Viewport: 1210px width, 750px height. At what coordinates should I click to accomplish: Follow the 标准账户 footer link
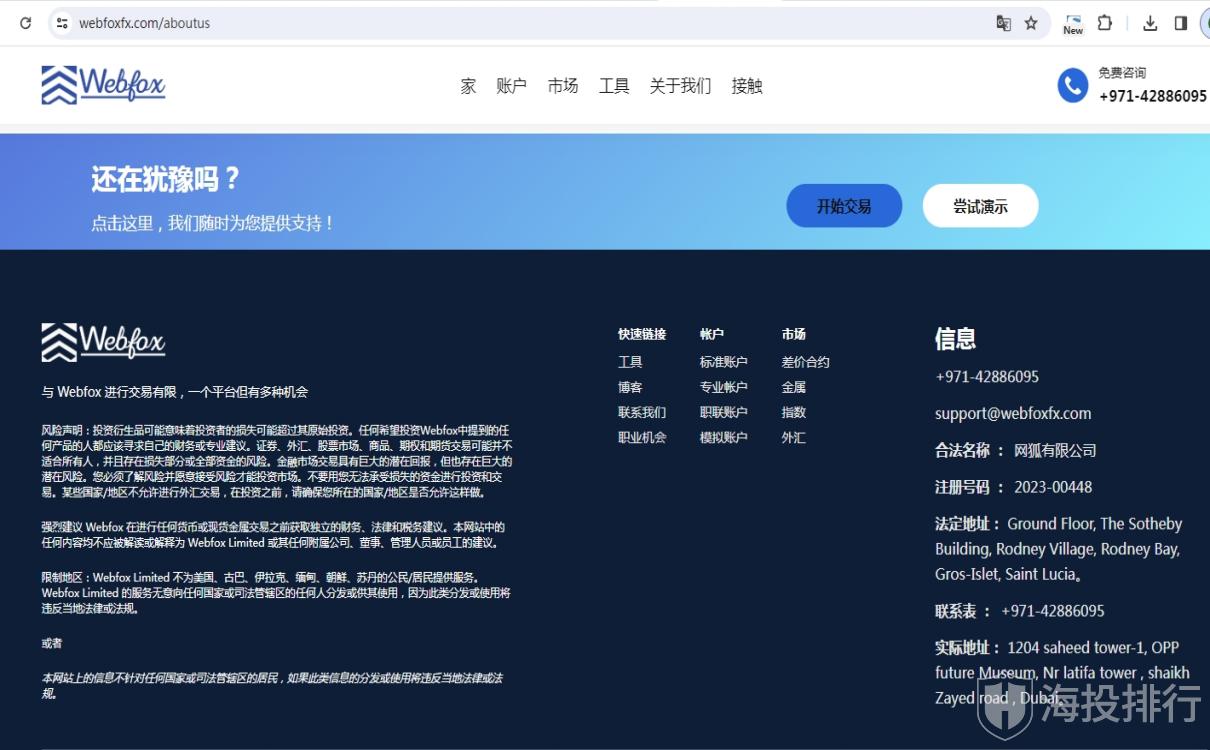723,362
